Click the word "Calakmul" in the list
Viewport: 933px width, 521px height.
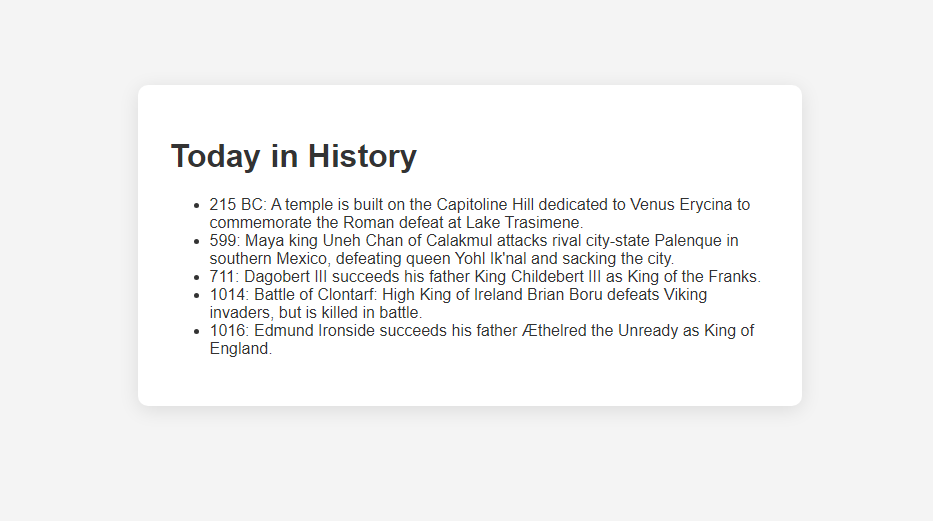(x=459, y=241)
